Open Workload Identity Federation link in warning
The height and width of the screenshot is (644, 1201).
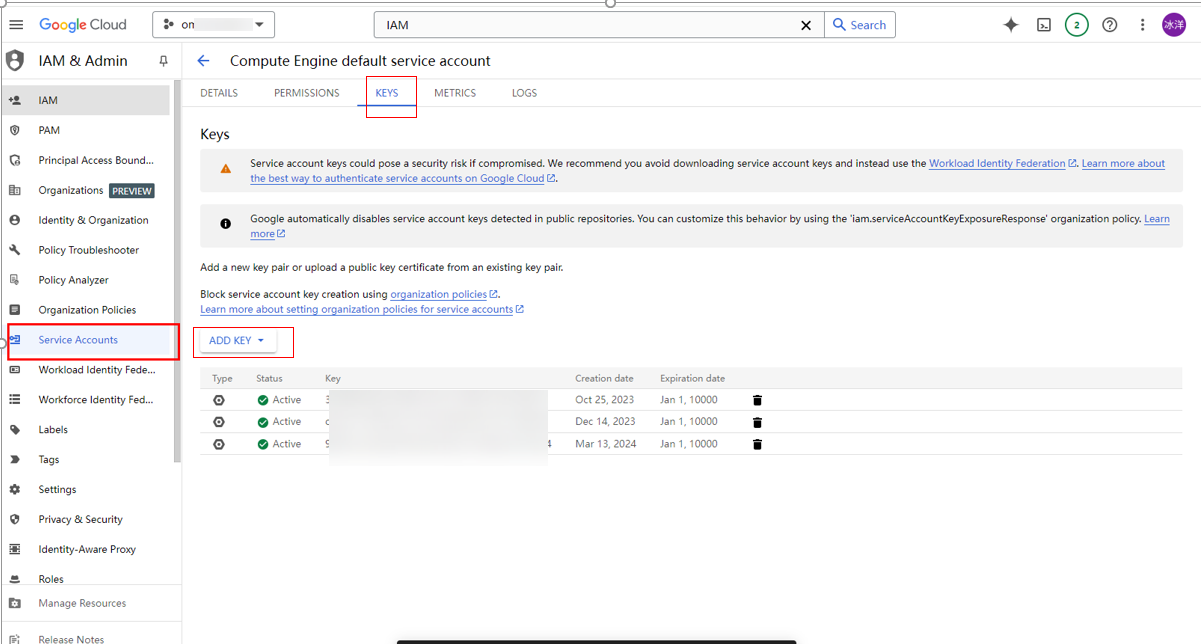tap(1003, 163)
